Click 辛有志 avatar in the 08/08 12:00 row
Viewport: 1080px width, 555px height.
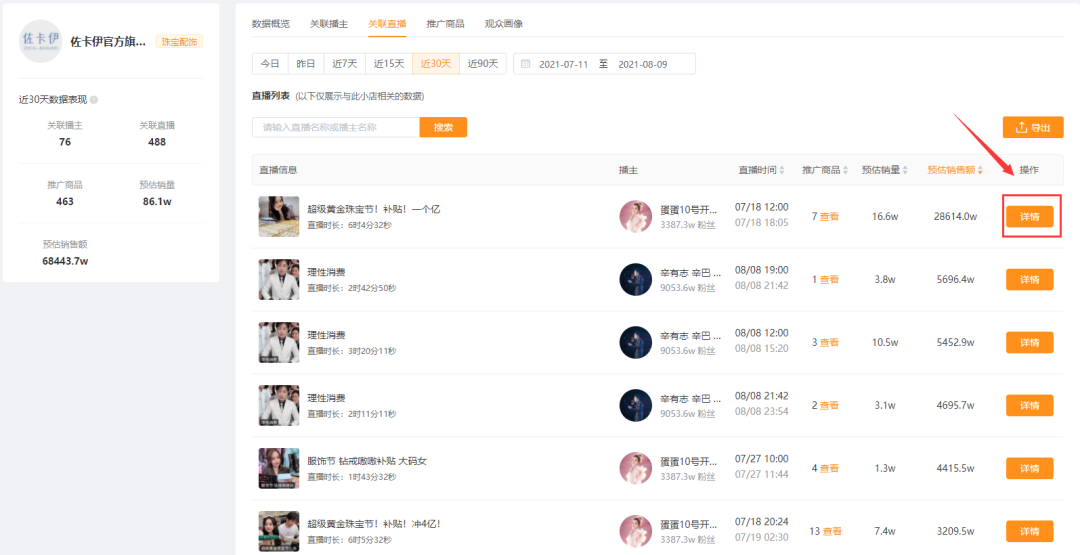(x=636, y=342)
